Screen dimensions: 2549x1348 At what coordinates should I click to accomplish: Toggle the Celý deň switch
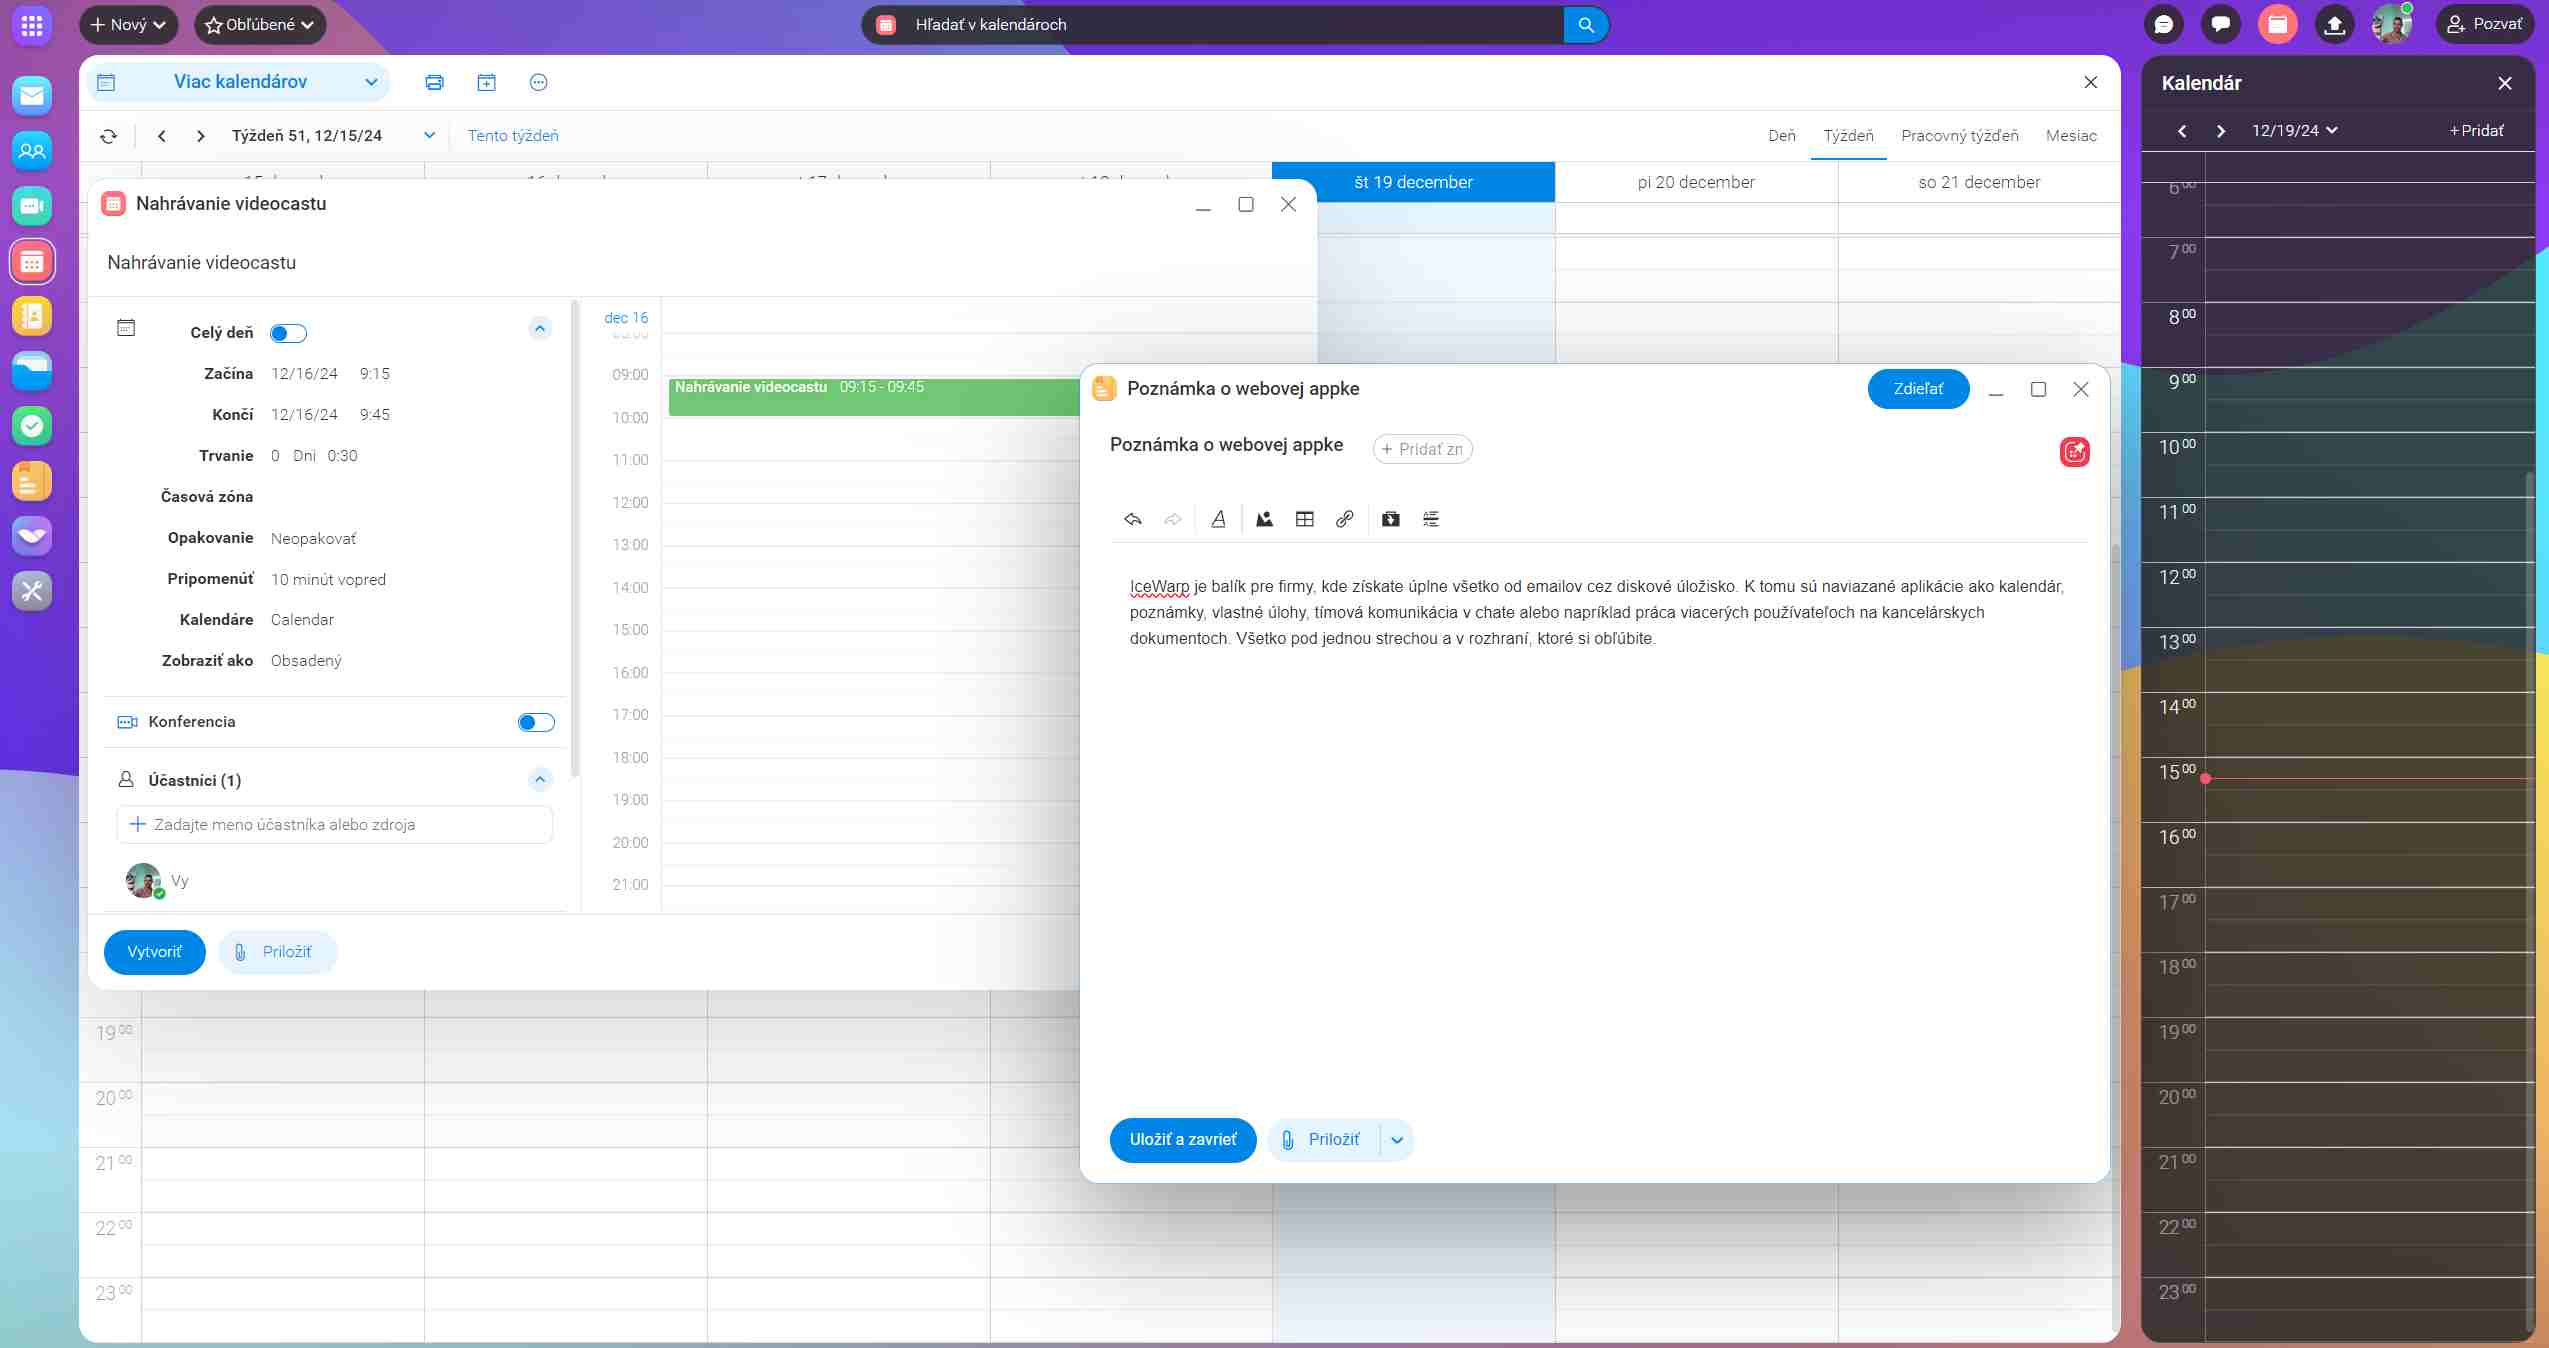(x=288, y=333)
